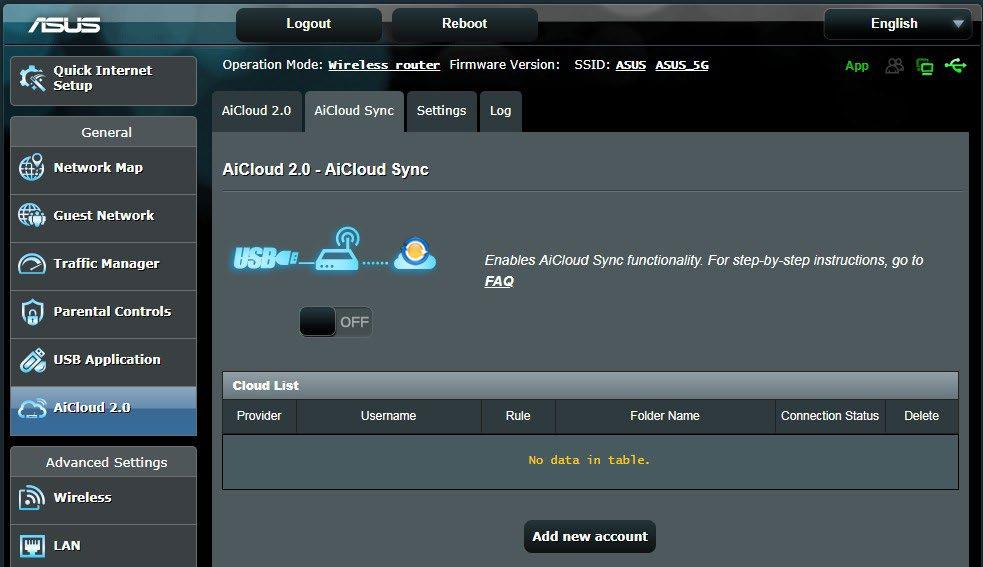Click Add new account button
The height and width of the screenshot is (567, 983).
coord(590,536)
